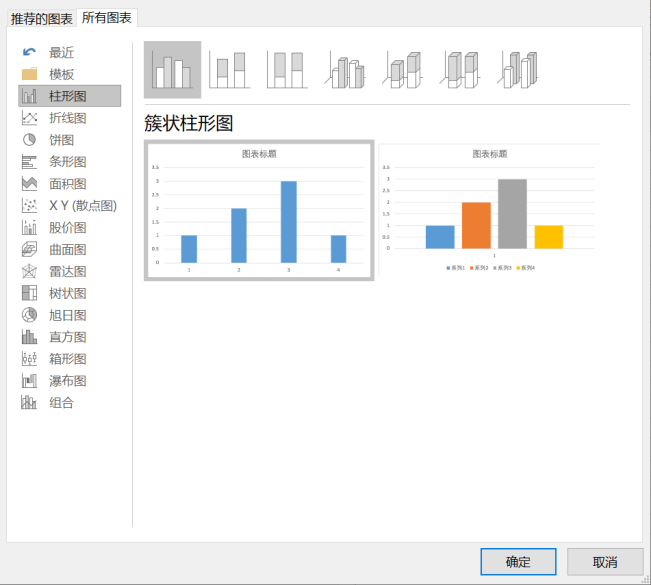Choose the multicolor series column chart preview
This screenshot has width=651, height=585.
coord(489,211)
